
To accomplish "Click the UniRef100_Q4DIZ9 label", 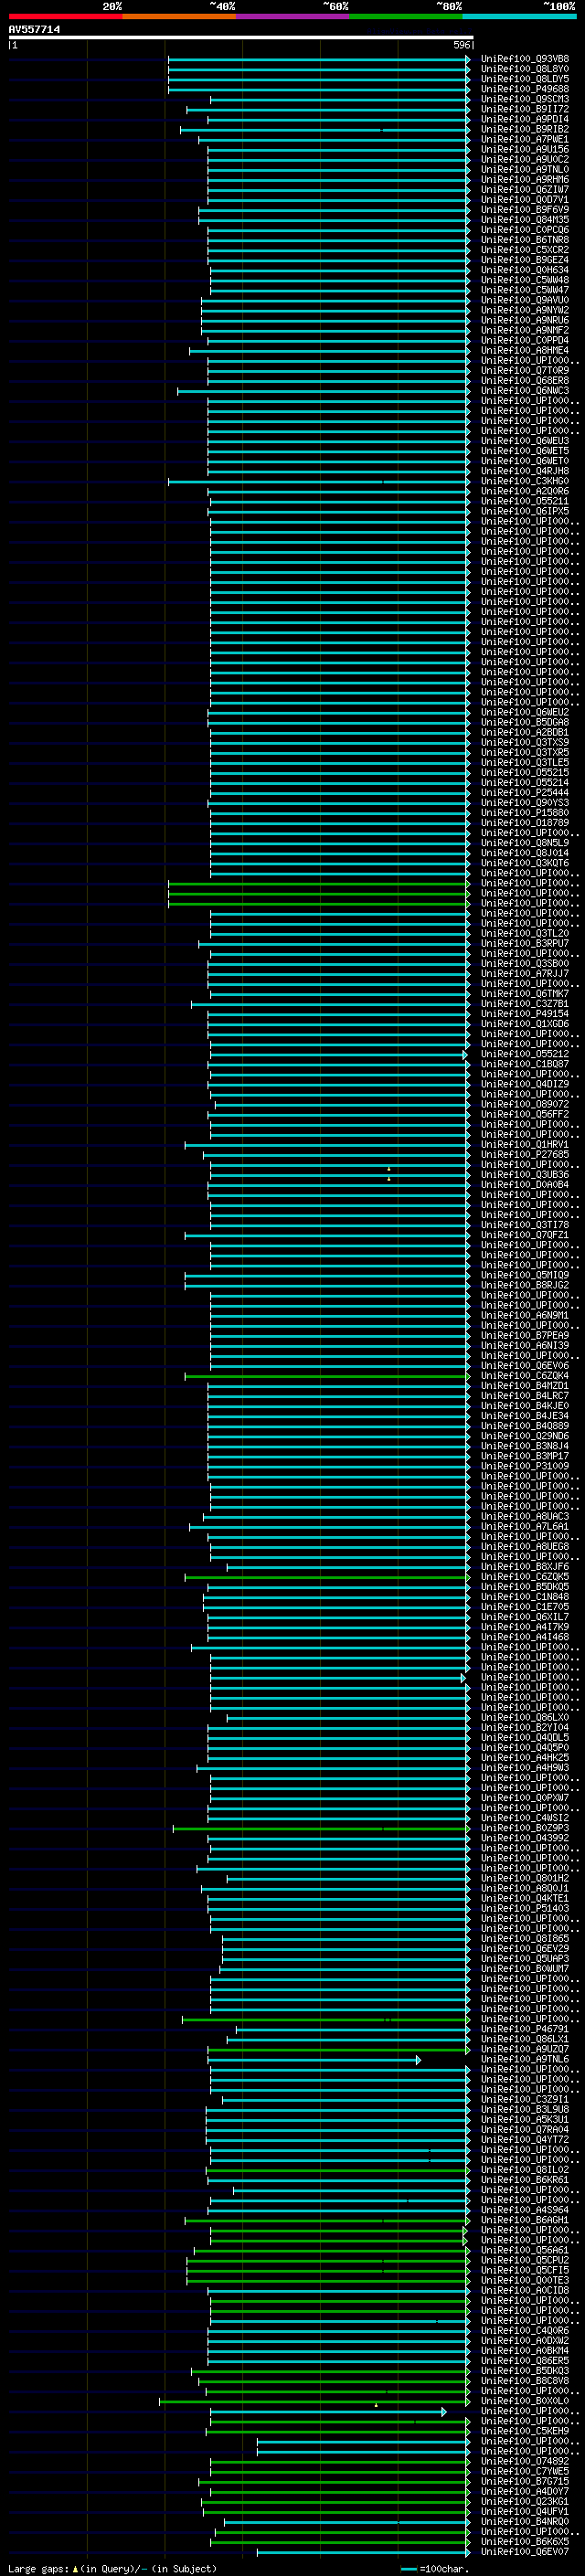I will click(525, 1084).
